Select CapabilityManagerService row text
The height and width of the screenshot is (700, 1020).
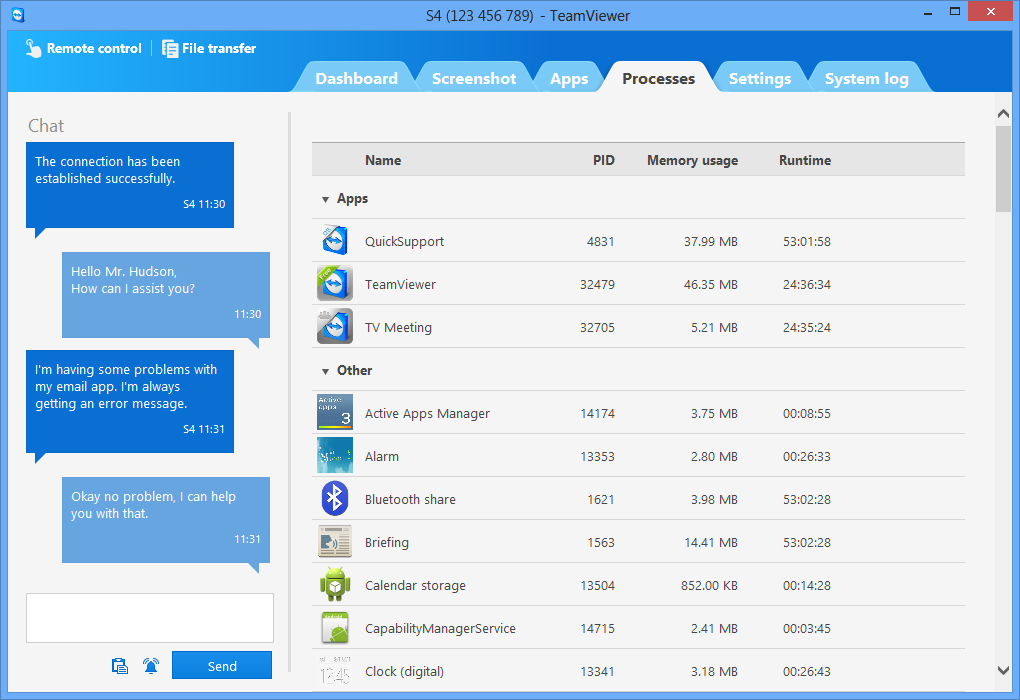pos(440,628)
